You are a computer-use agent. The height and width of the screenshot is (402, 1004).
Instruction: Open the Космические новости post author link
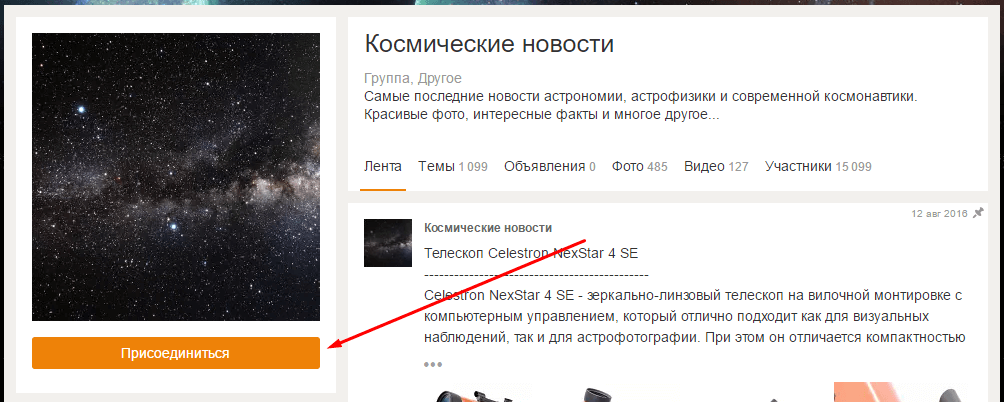tap(488, 228)
